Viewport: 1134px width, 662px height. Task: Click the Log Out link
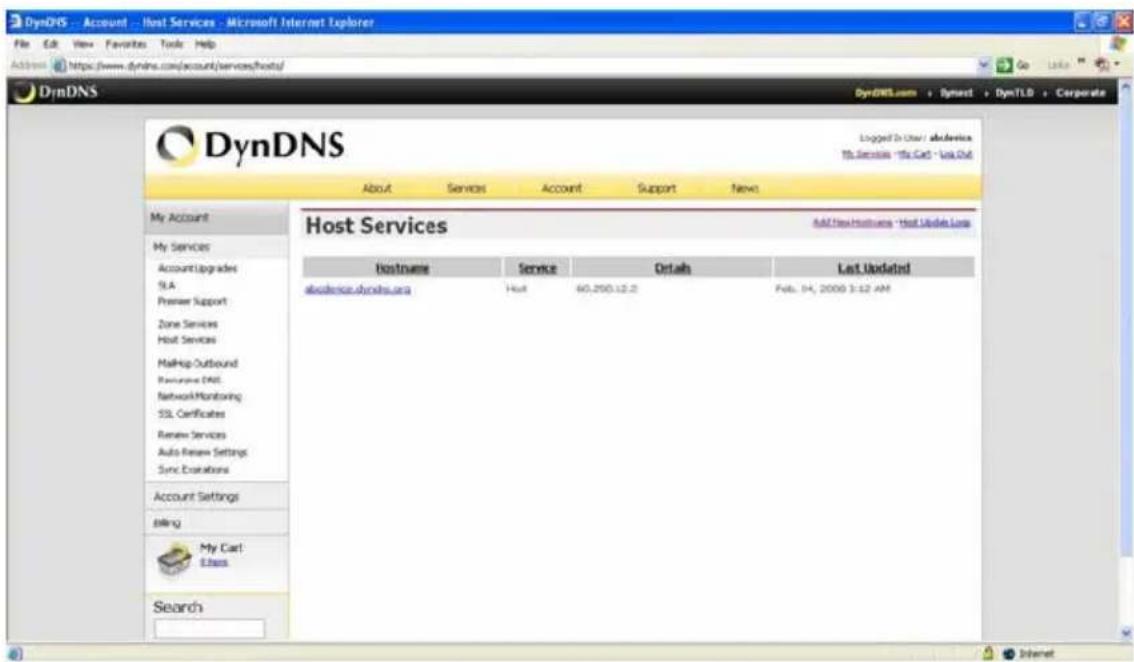point(955,154)
